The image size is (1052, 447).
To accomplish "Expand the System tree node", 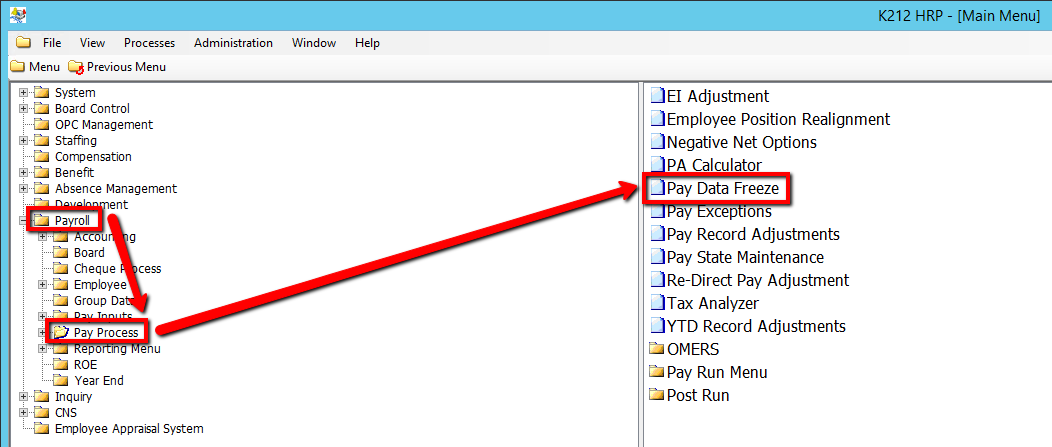I will click(23, 93).
